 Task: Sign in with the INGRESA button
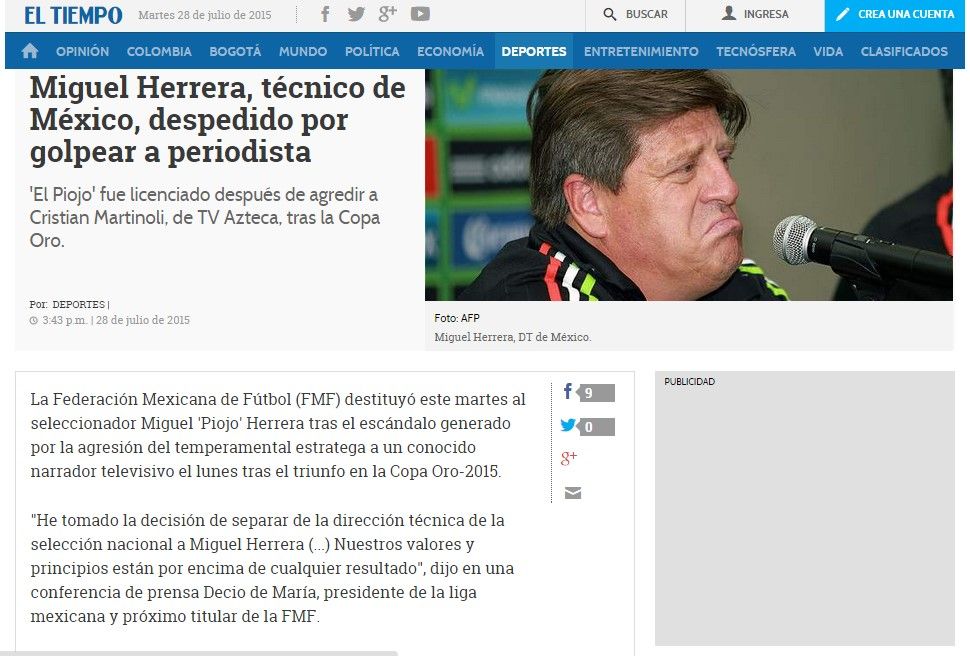[755, 14]
